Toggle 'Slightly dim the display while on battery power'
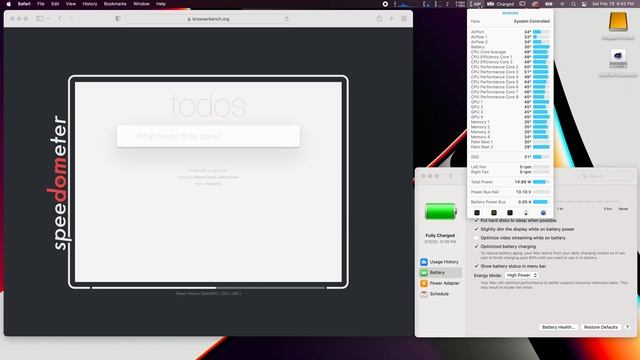This screenshot has height=360, width=640. coord(476,229)
